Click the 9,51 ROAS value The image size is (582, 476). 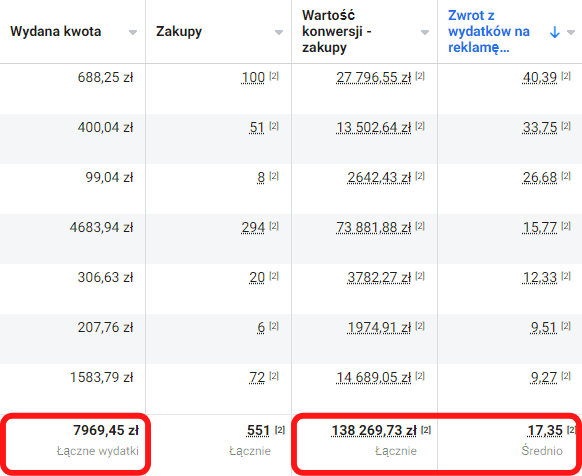click(543, 327)
